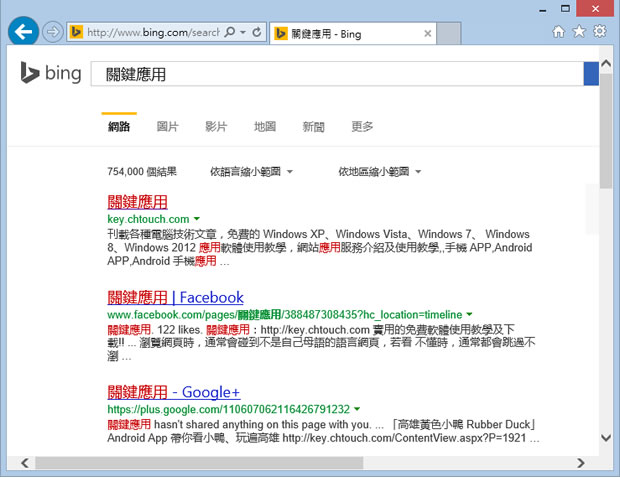The height and width of the screenshot is (478, 620).
Task: Select the 網路 search tab
Action: 119,127
